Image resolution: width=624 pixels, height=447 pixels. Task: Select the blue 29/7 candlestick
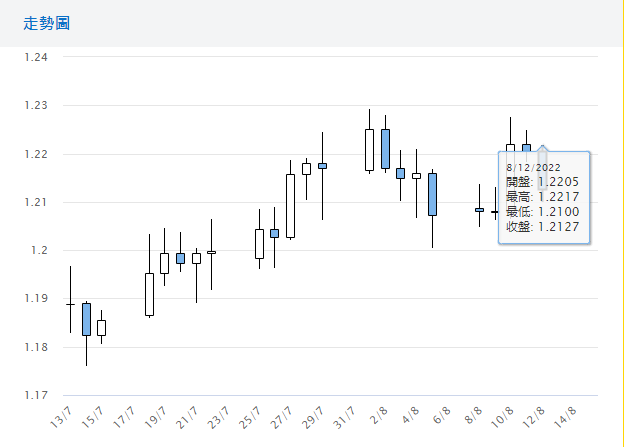pos(322,165)
